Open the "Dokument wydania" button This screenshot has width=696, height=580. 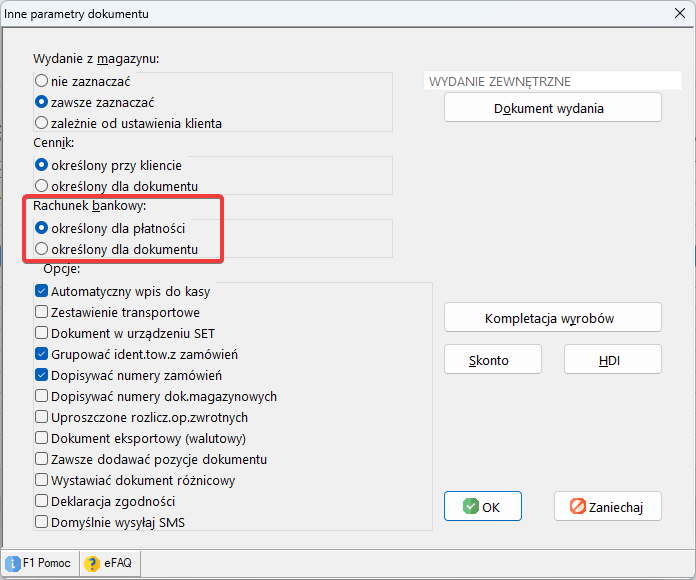553,107
